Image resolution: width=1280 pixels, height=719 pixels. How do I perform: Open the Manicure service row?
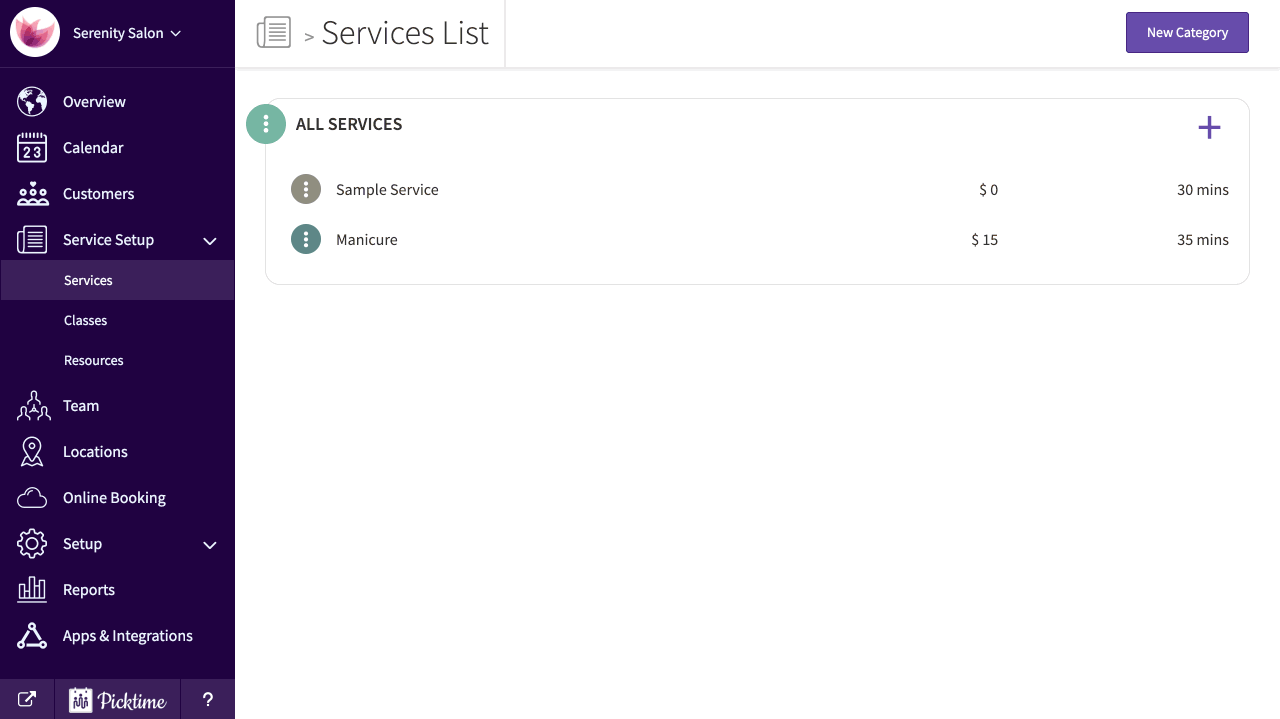(x=367, y=240)
